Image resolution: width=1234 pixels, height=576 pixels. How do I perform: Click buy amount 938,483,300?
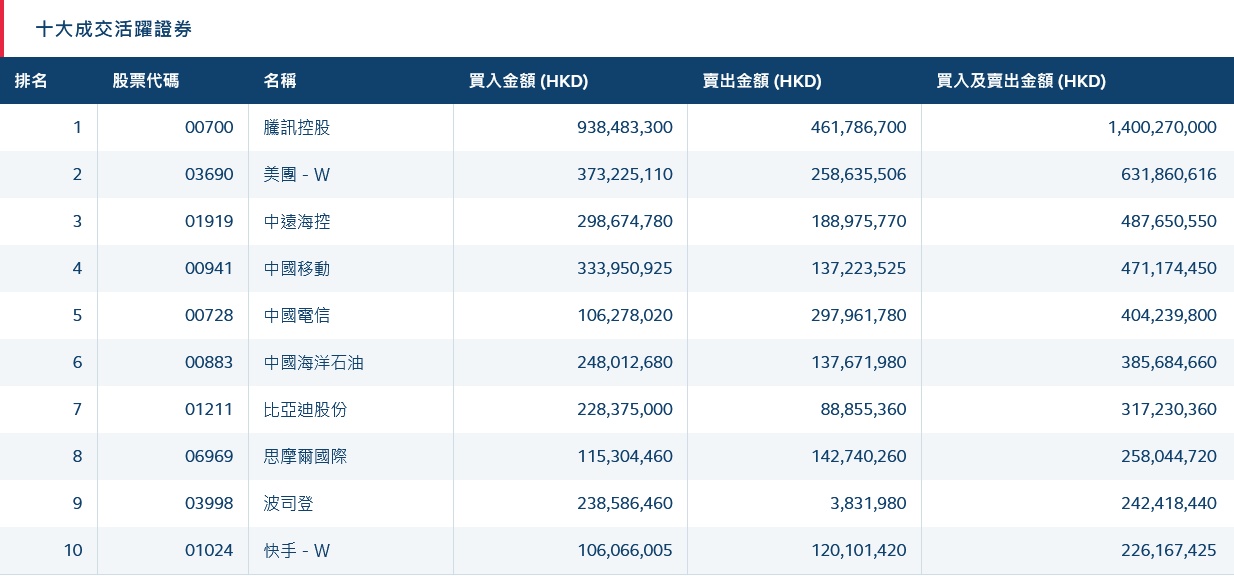coord(625,127)
